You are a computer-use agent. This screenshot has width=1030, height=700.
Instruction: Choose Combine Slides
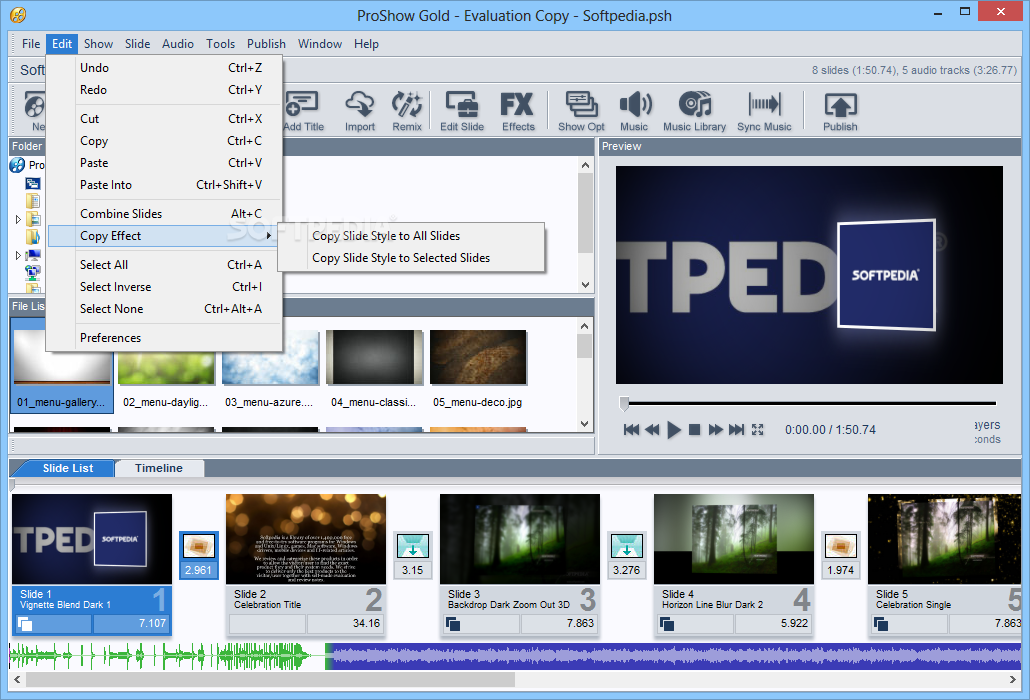click(x=165, y=214)
